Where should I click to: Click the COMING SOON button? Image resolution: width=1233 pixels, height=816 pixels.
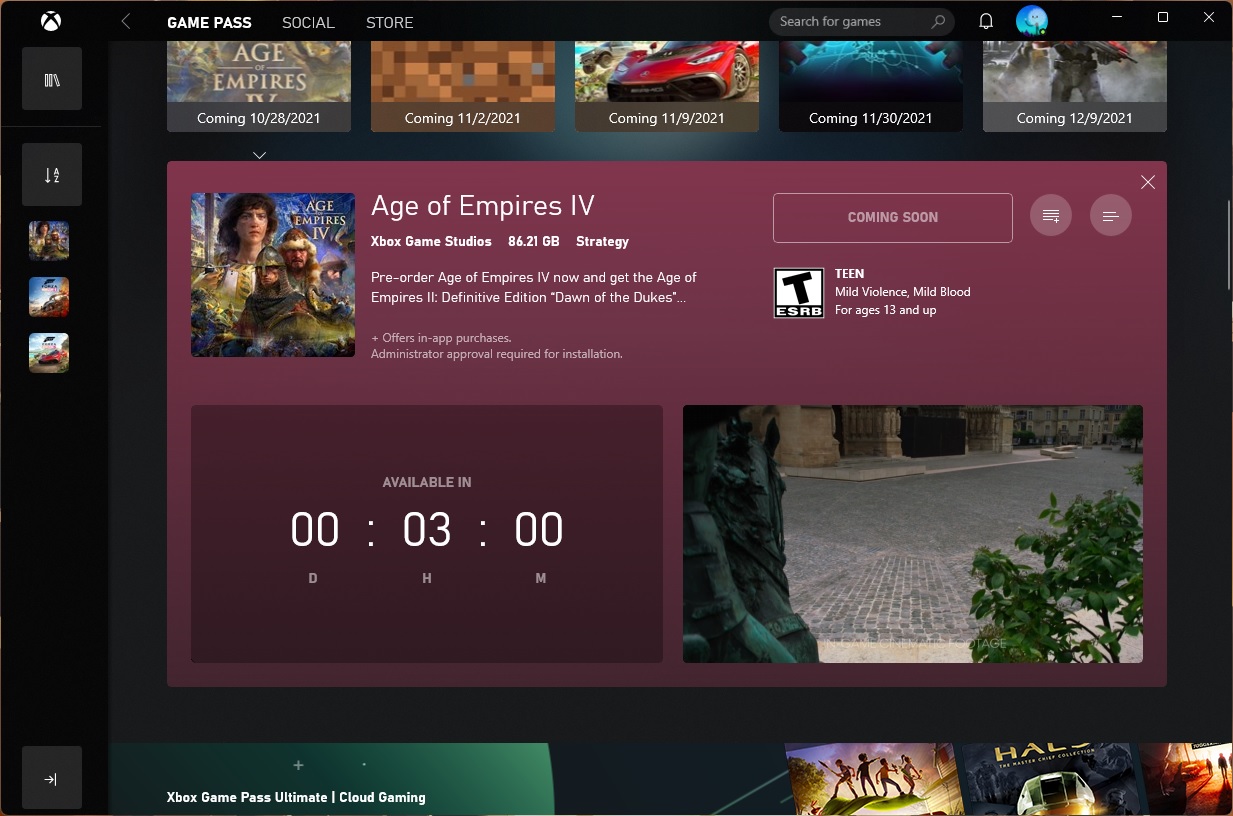[x=893, y=217]
